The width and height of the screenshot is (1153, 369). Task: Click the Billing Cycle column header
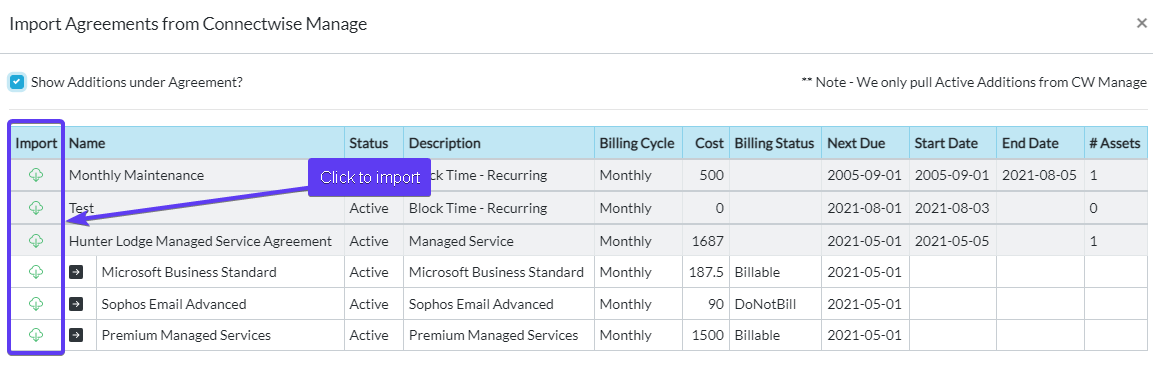click(638, 143)
